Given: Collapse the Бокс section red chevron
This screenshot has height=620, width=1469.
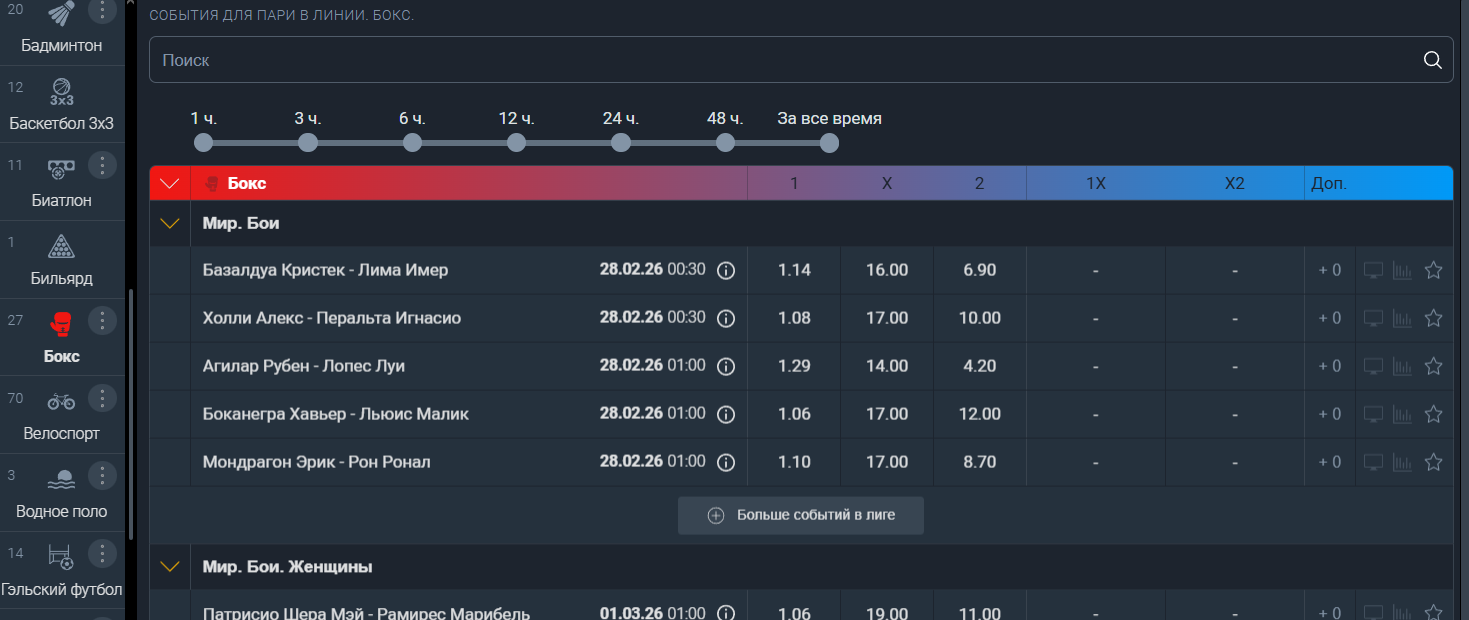Looking at the screenshot, I should point(170,184).
